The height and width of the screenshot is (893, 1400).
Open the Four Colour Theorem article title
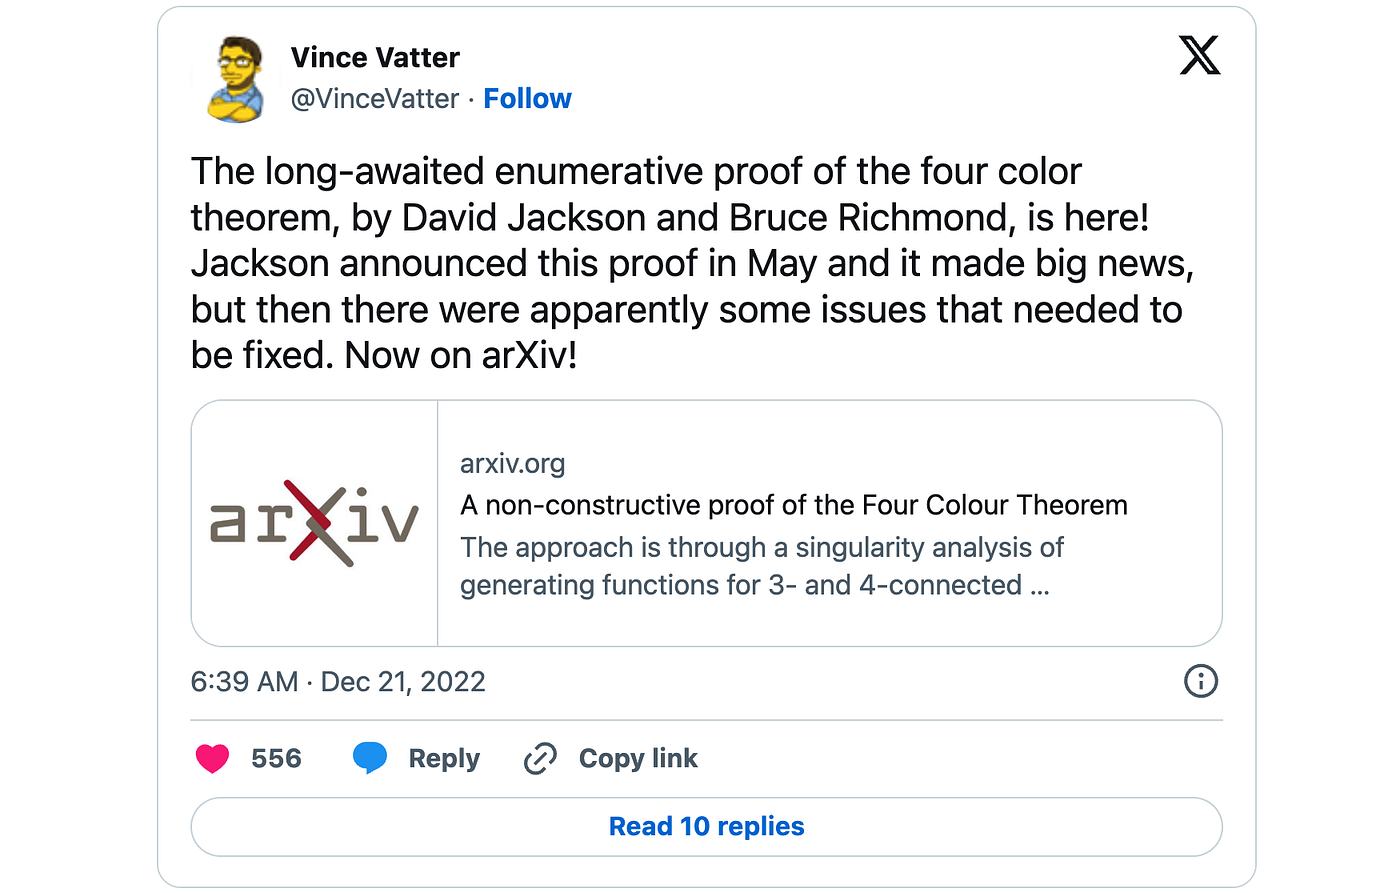pyautogui.click(x=793, y=505)
